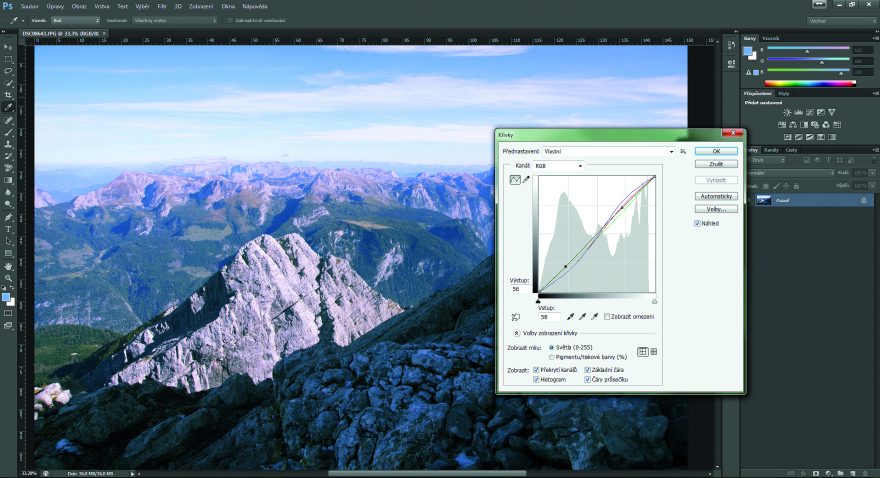
Task: Click the color spectrum ramp in Barvy panel
Action: (810, 83)
